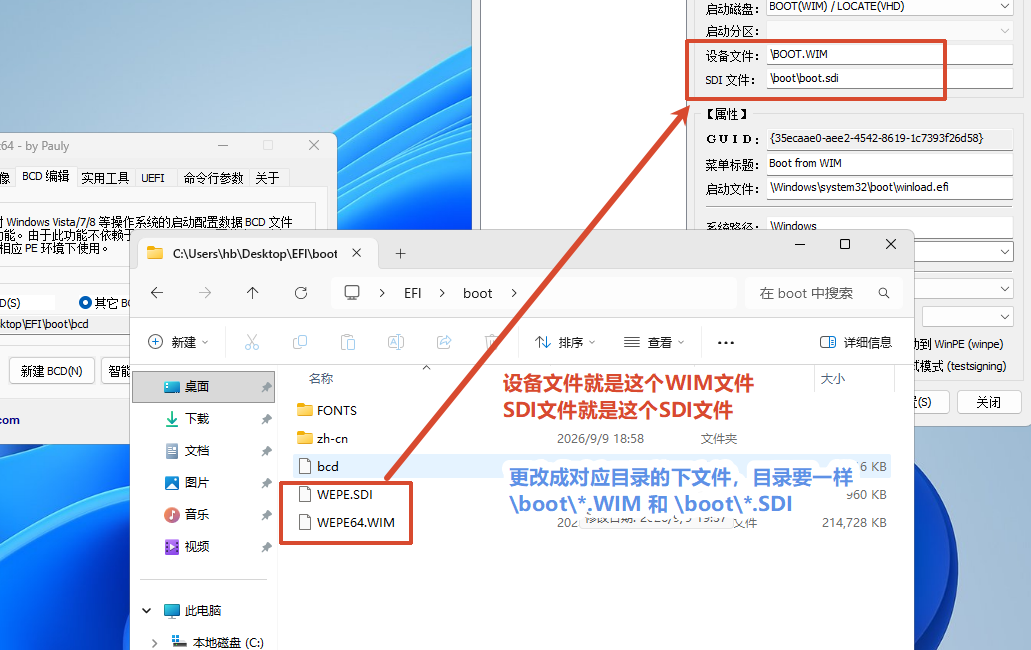The image size is (1031, 650).
Task: Sort by the 名称 column header
Action: (x=321, y=379)
